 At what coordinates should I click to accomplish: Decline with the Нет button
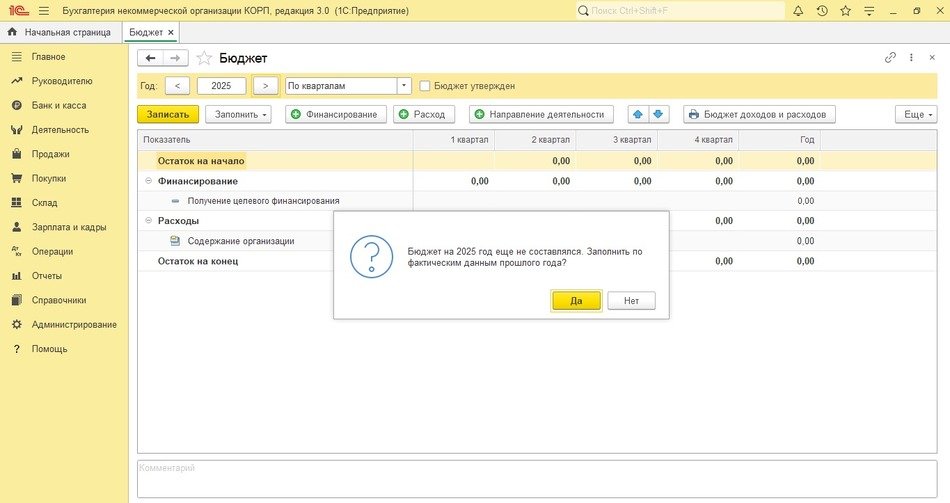coord(631,300)
